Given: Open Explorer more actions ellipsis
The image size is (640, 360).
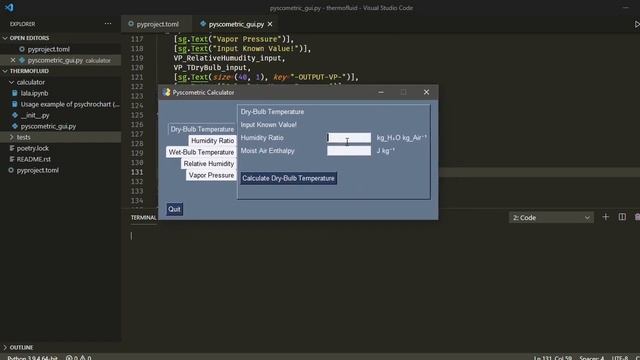Looking at the screenshot, I should point(108,24).
